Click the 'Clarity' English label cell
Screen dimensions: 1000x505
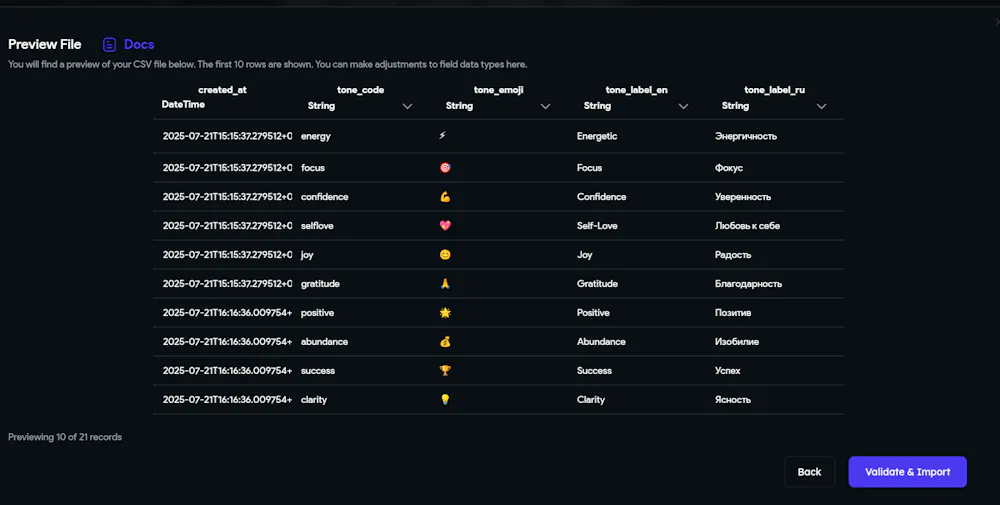pos(591,400)
